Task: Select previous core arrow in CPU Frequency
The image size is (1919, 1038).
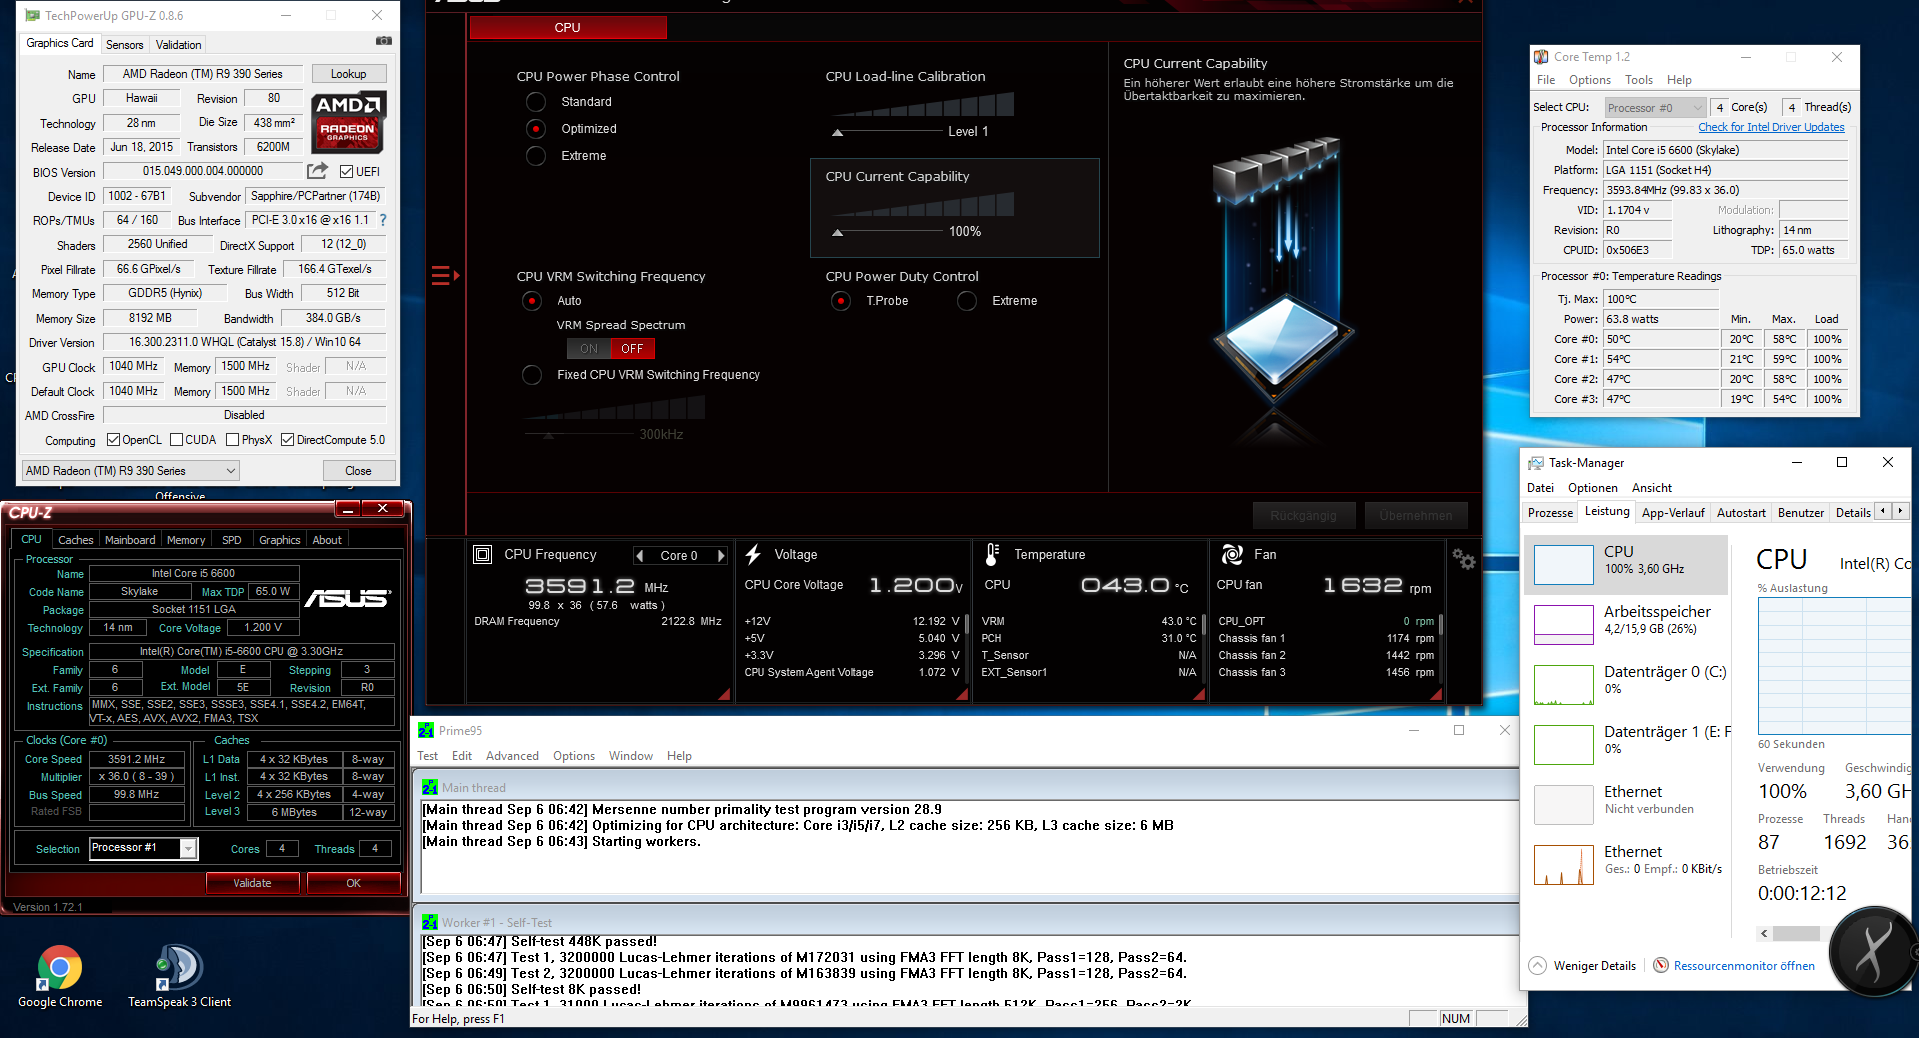Action: coord(640,556)
